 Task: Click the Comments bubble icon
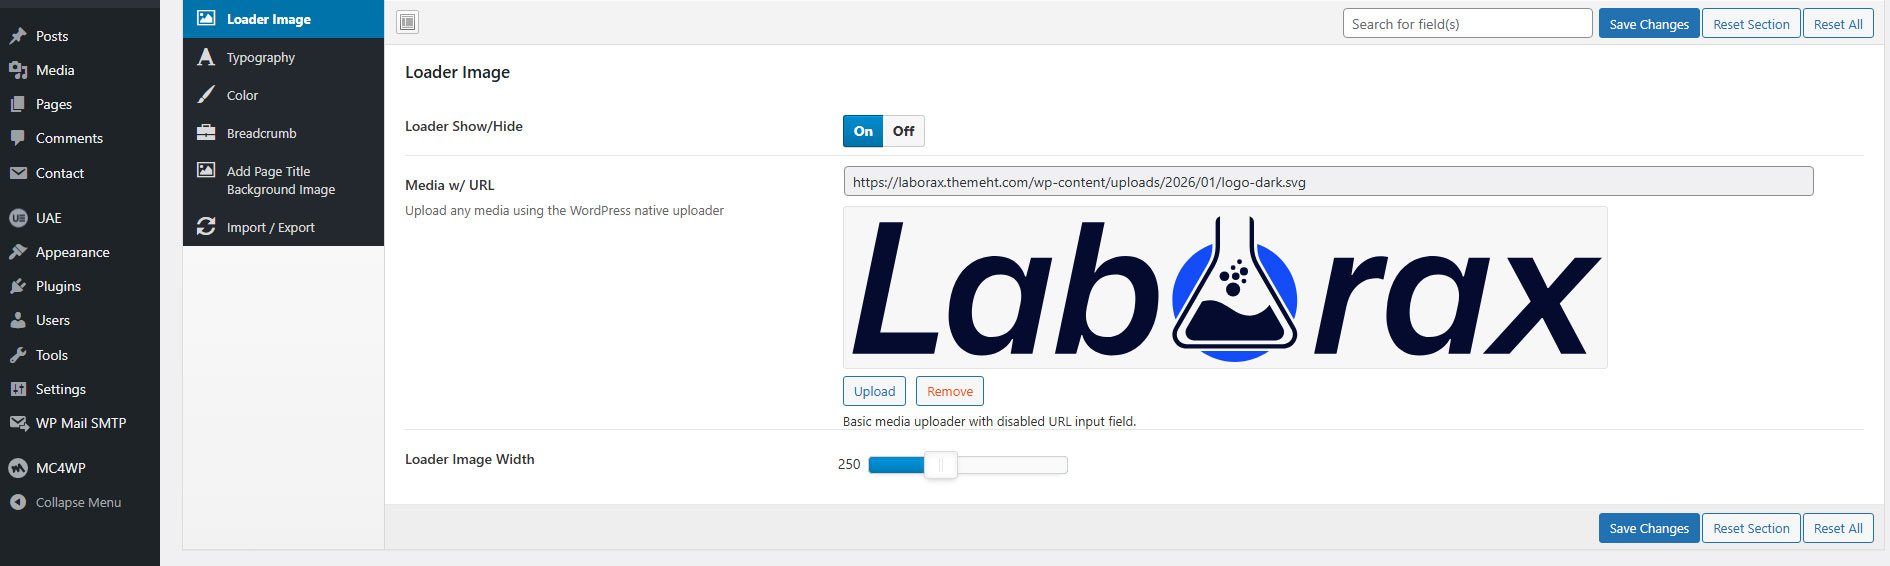18,138
